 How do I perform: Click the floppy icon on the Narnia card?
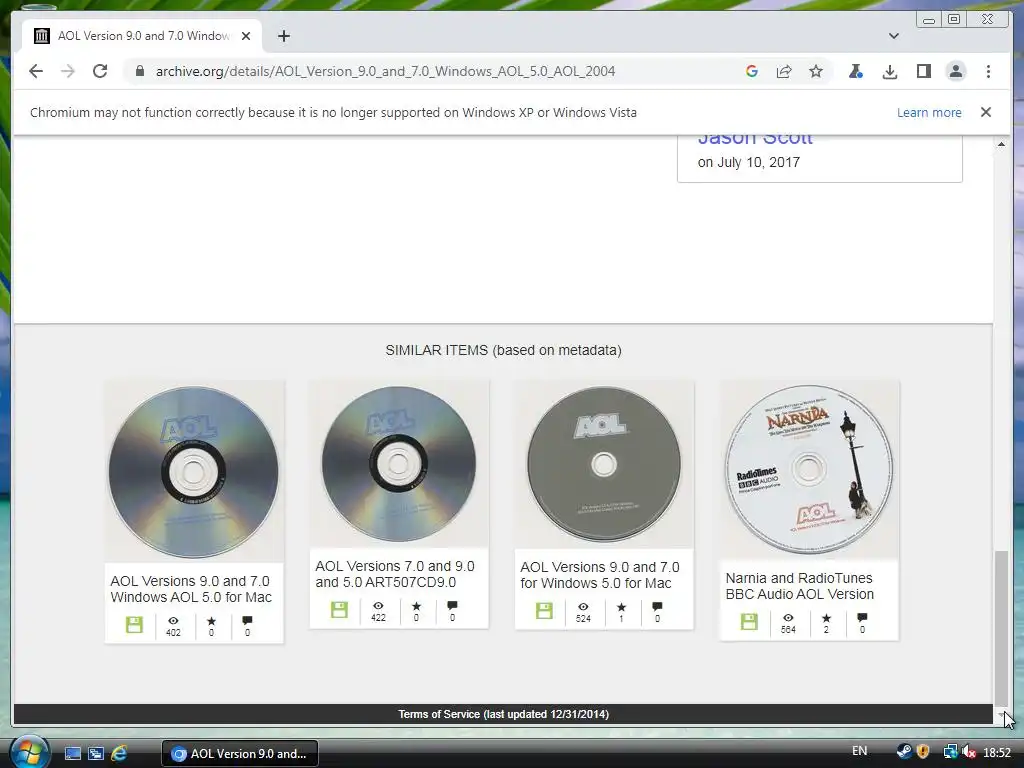tap(749, 622)
